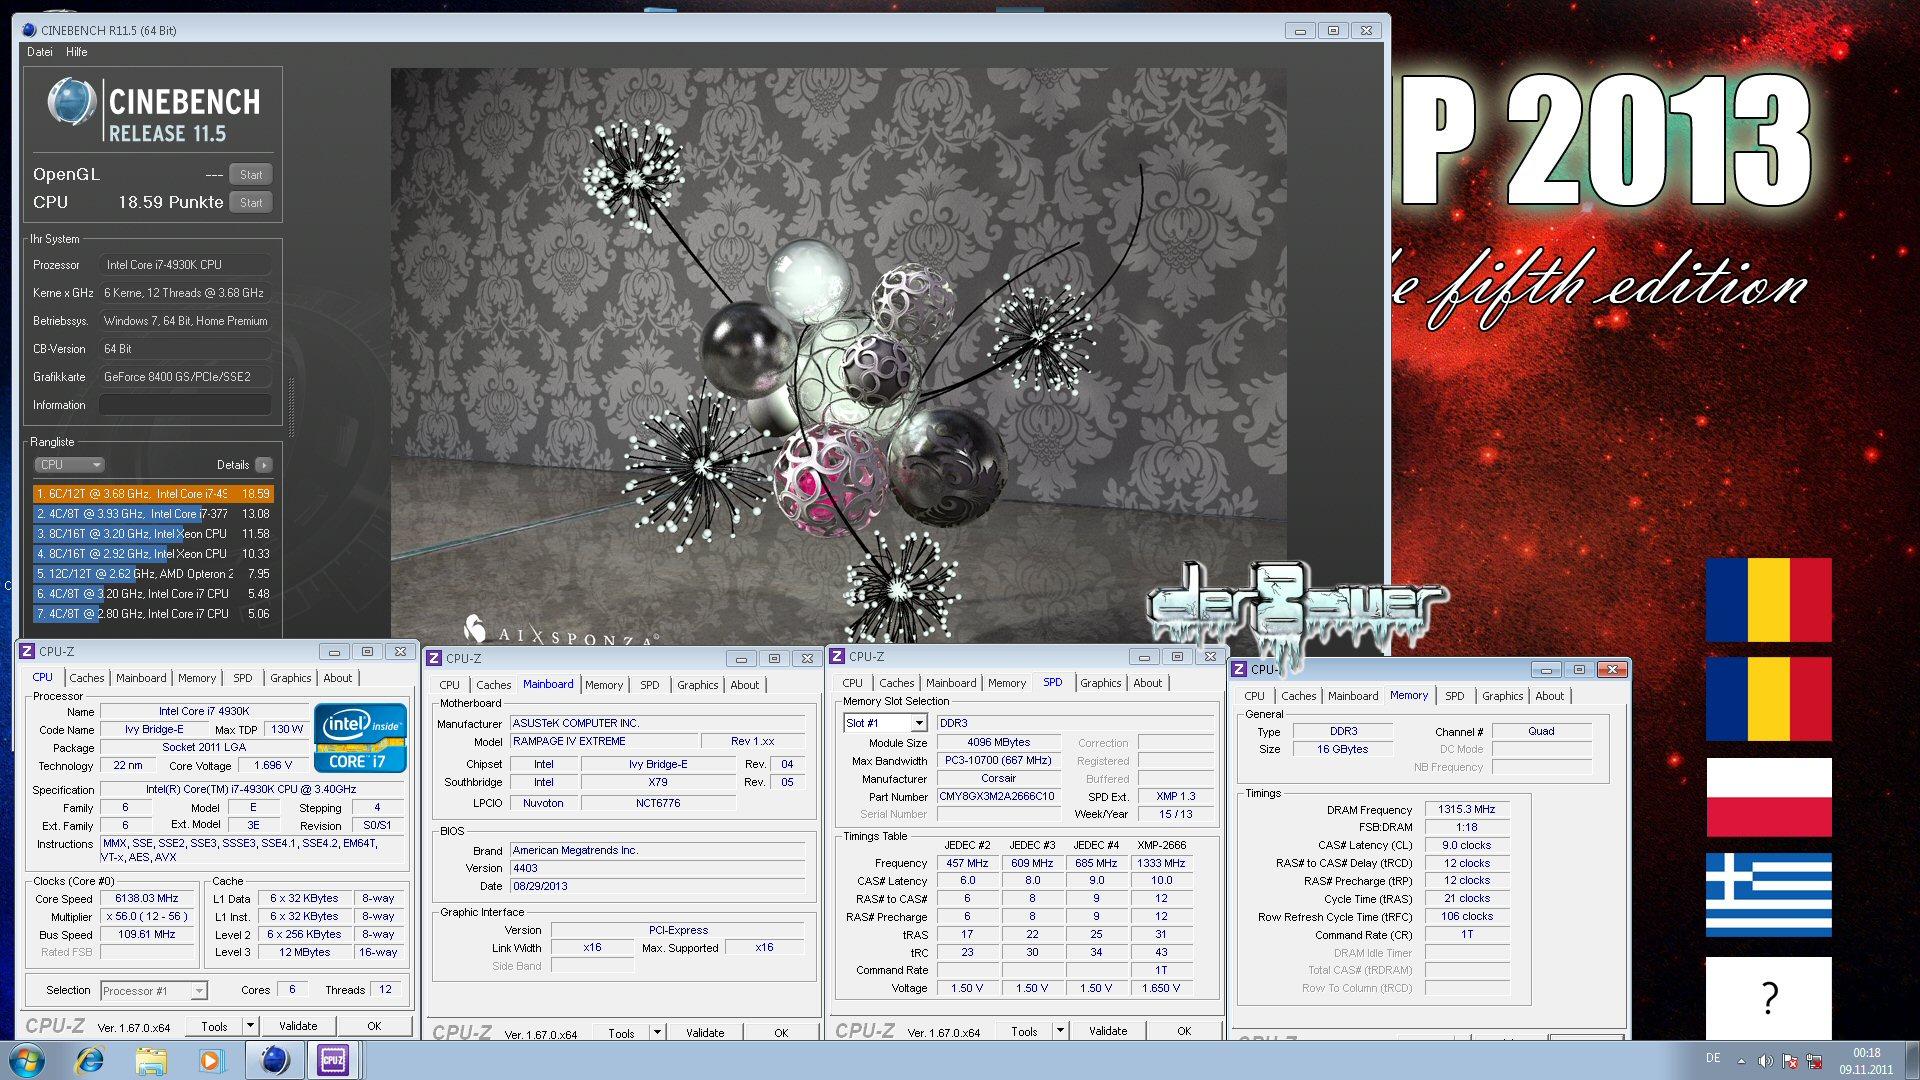Image resolution: width=1920 pixels, height=1080 pixels.
Task: Open Caches tab in first CPU-Z window
Action: 86,678
